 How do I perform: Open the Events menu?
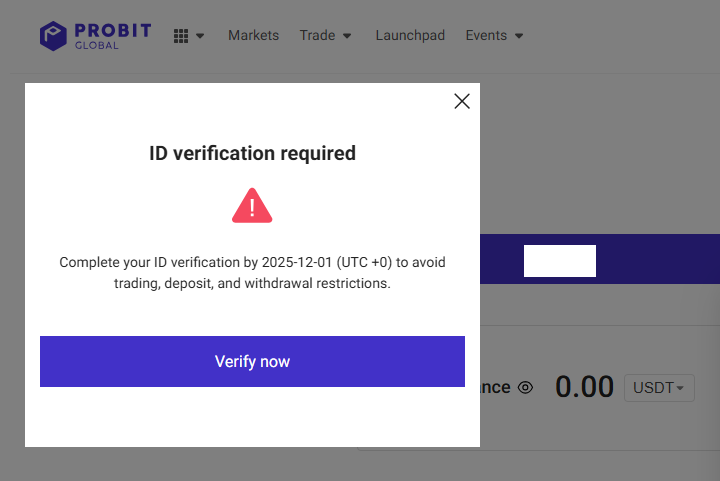click(x=486, y=35)
